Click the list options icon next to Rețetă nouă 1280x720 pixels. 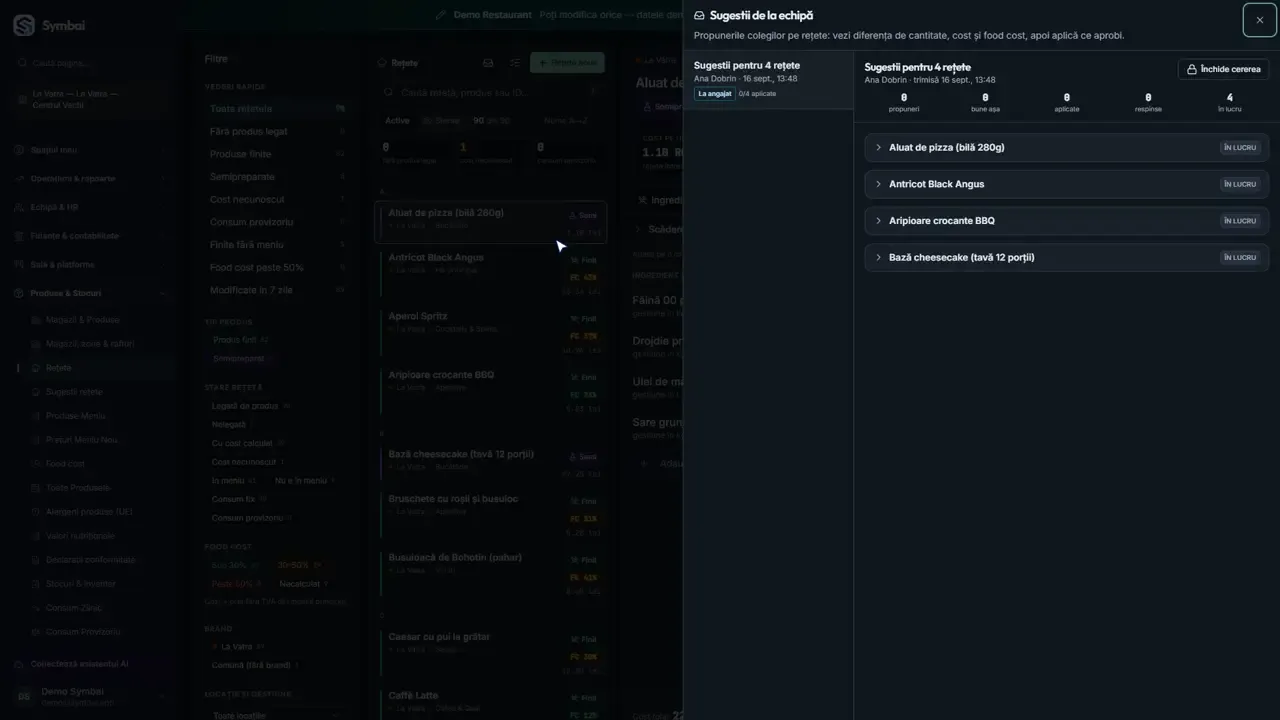(515, 63)
